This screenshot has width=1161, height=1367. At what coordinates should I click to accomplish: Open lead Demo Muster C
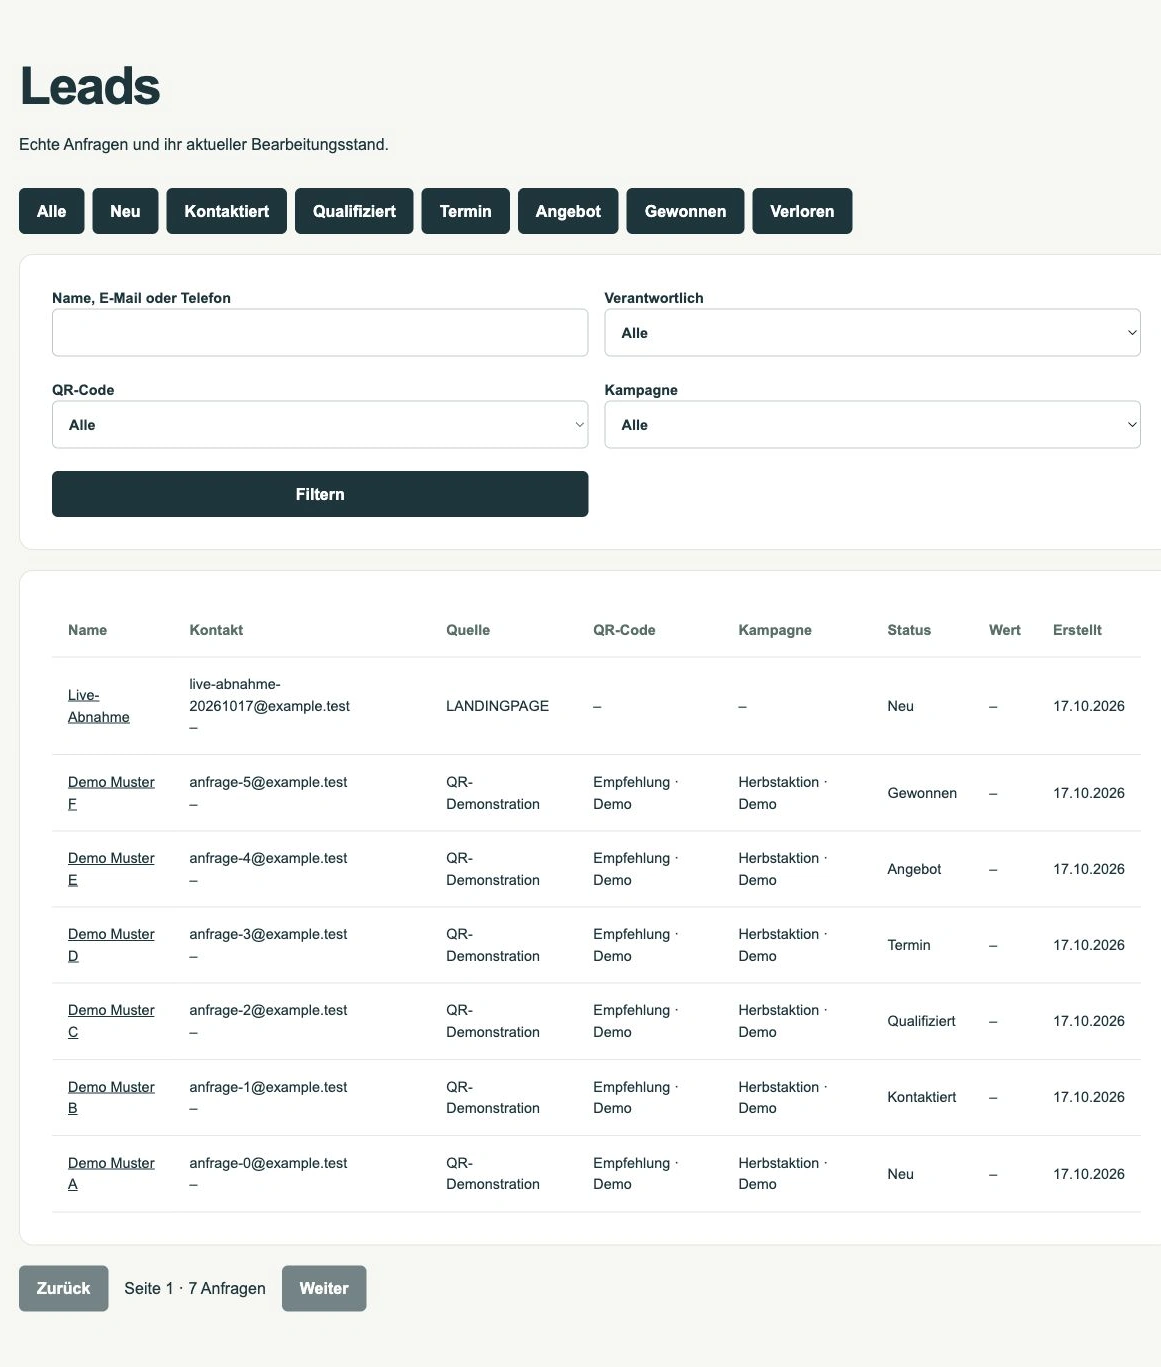111,1021
